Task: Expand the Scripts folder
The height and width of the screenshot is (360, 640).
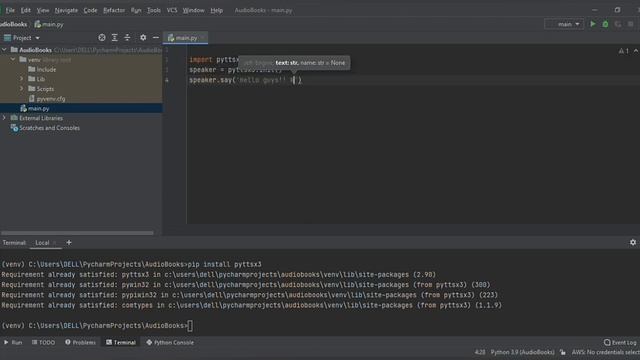Action: (22, 89)
